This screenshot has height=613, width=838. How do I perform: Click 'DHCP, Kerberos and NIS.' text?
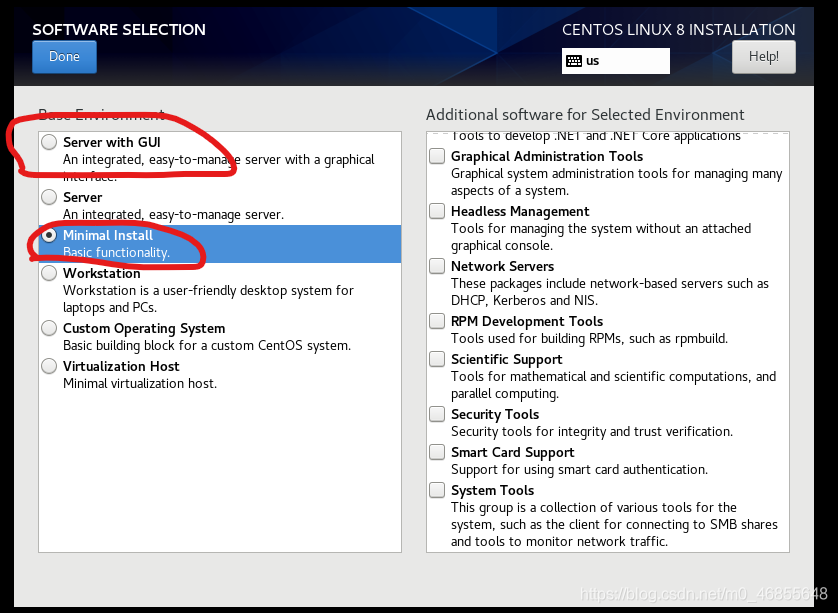coord(524,300)
